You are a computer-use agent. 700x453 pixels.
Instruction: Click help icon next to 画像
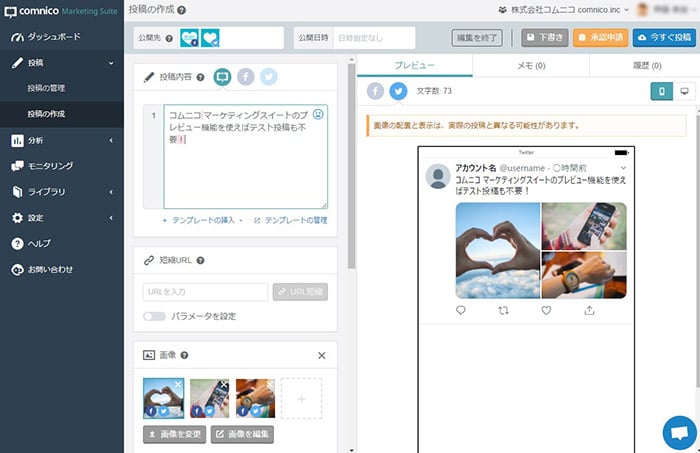point(184,355)
